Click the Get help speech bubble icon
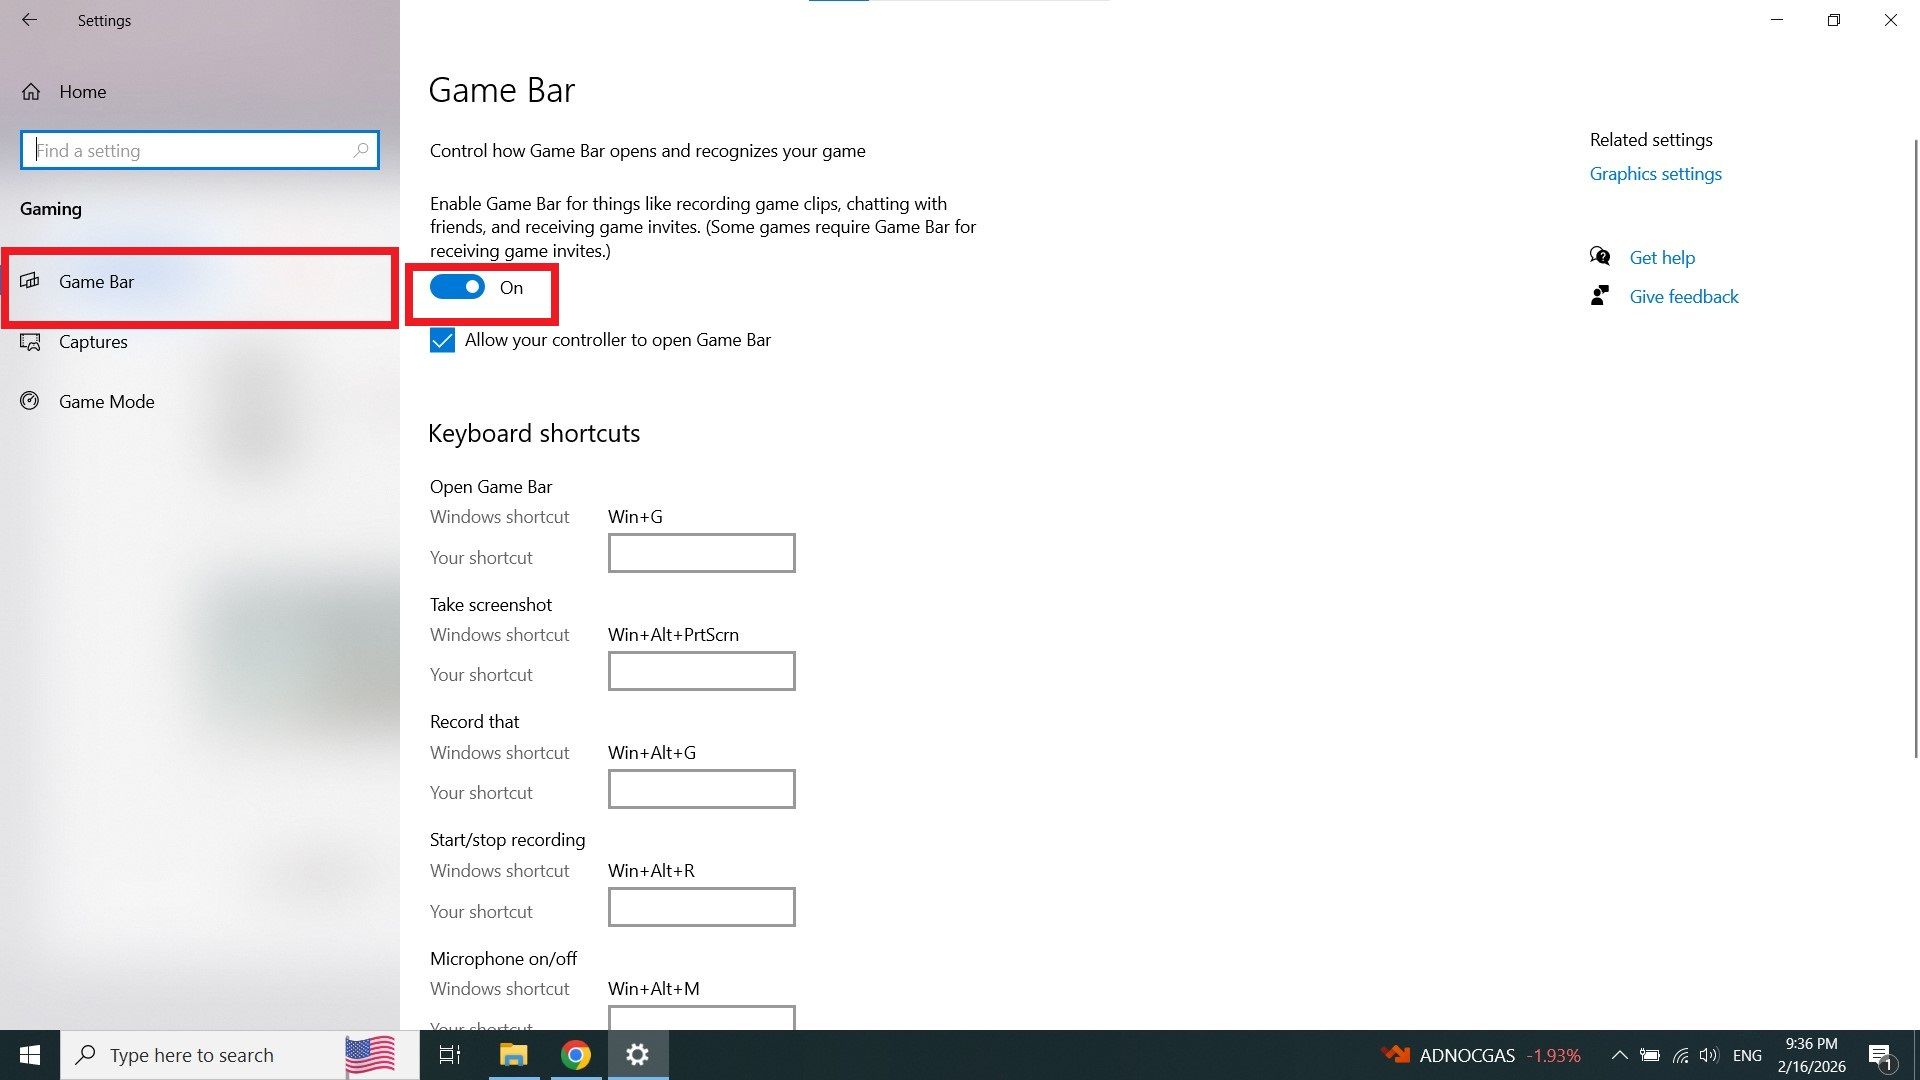 coord(1600,256)
